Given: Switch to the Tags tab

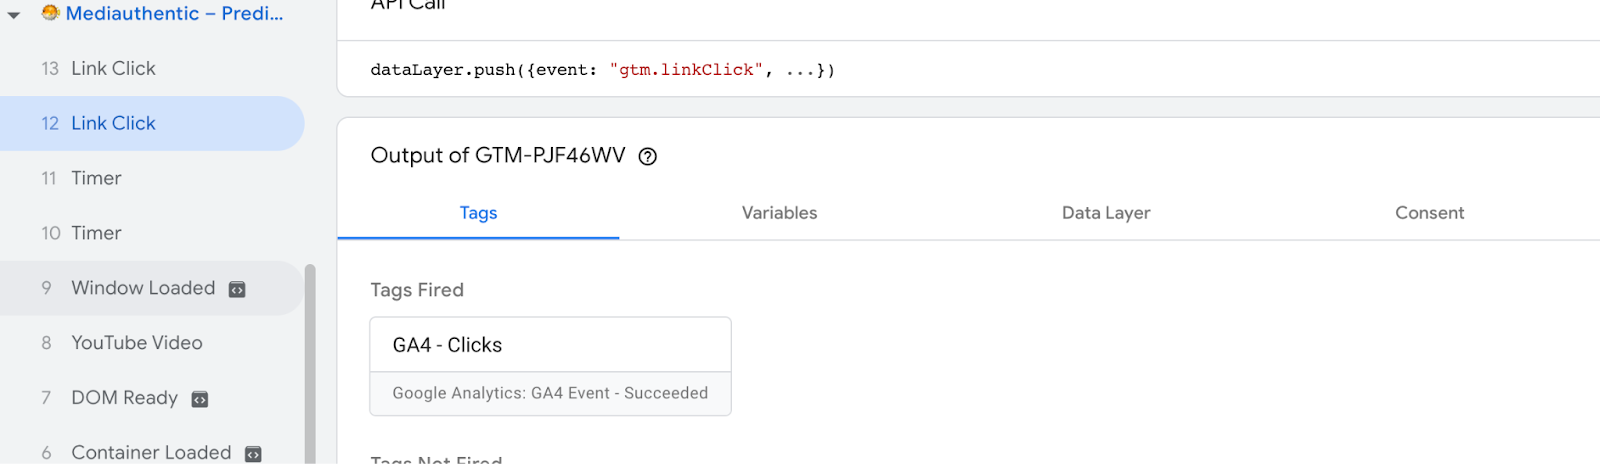Looking at the screenshot, I should [x=478, y=213].
